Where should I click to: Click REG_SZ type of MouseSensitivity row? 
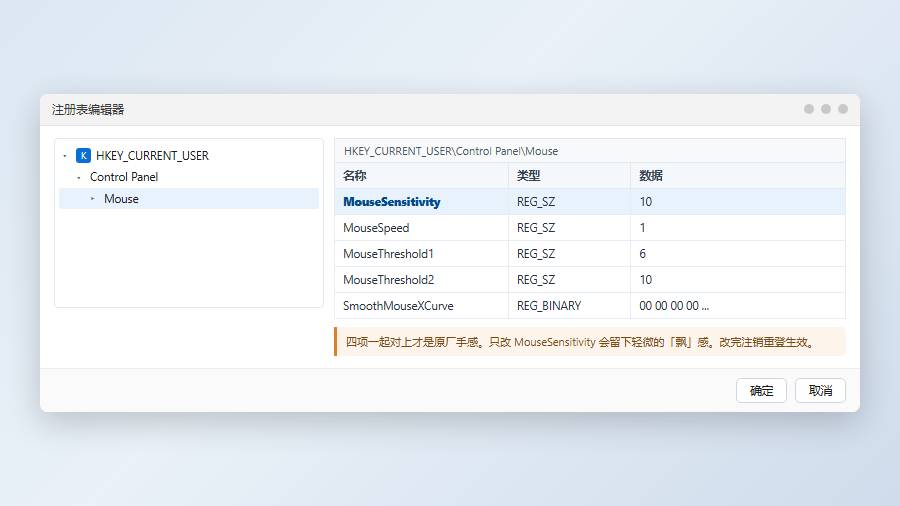point(536,202)
